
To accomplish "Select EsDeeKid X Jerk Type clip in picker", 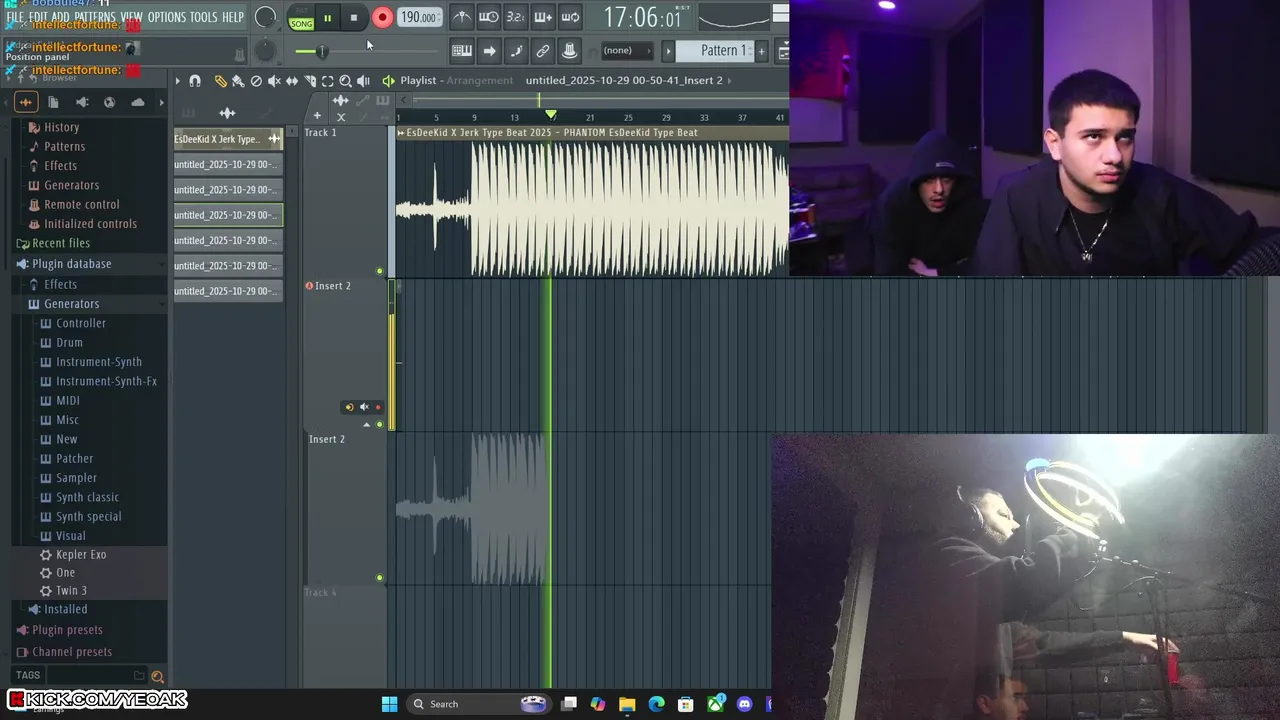I will click(x=228, y=139).
